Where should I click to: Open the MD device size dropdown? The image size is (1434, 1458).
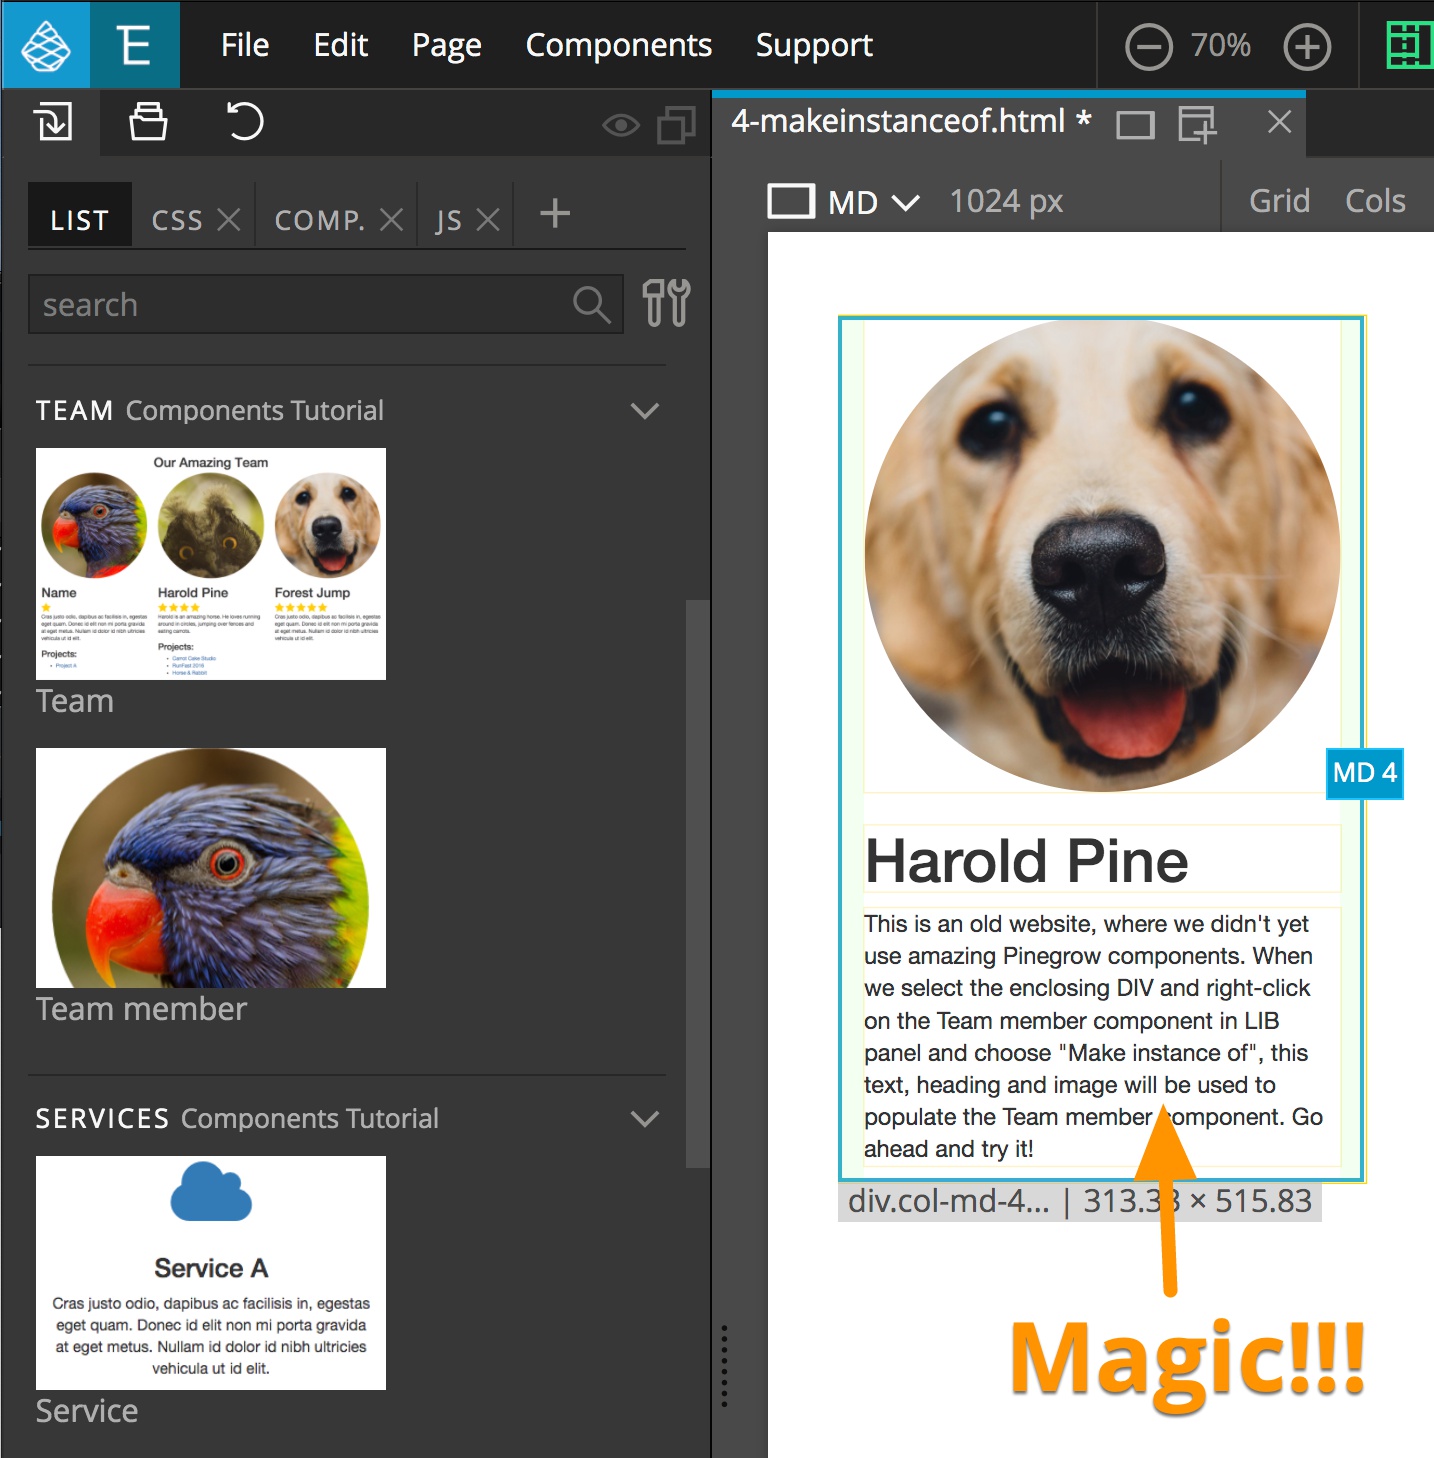coord(873,202)
